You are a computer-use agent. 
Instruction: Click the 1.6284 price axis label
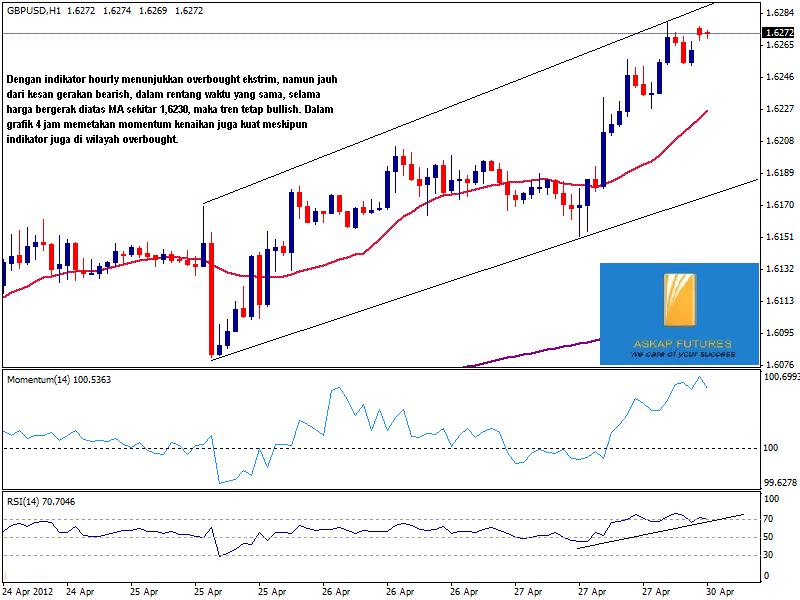click(x=780, y=13)
